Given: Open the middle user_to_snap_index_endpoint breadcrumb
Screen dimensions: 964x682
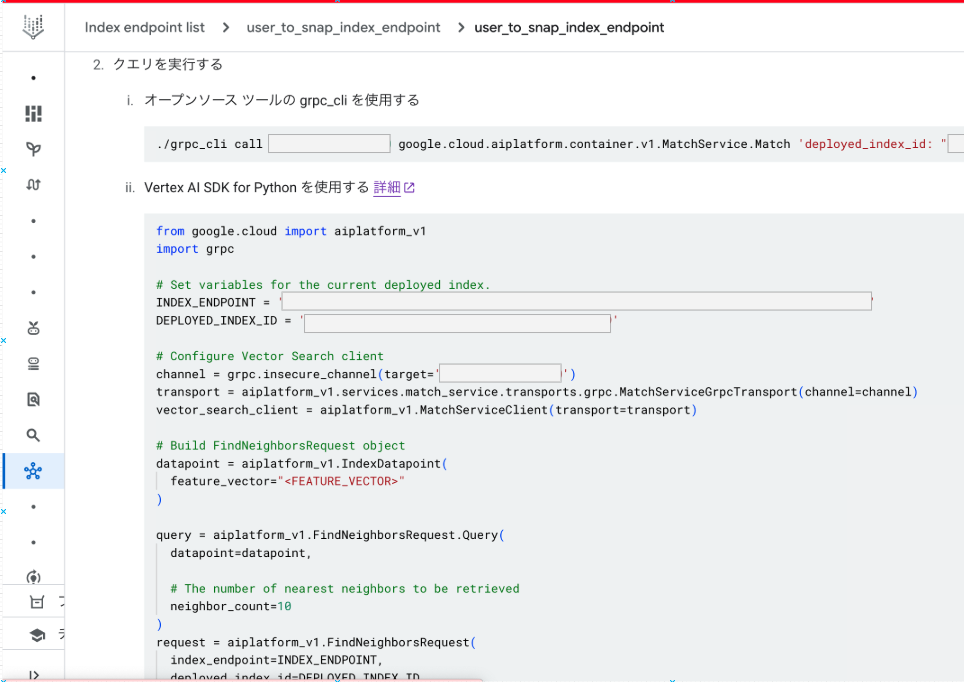Looking at the screenshot, I should (343, 28).
